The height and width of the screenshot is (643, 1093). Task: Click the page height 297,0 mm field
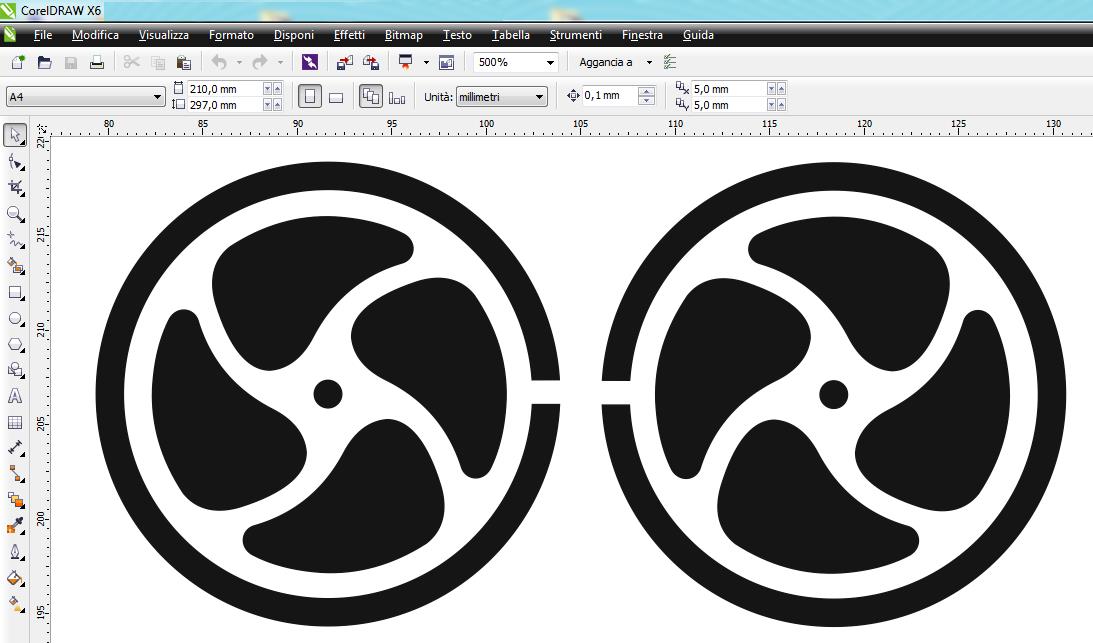pyautogui.click(x=224, y=105)
